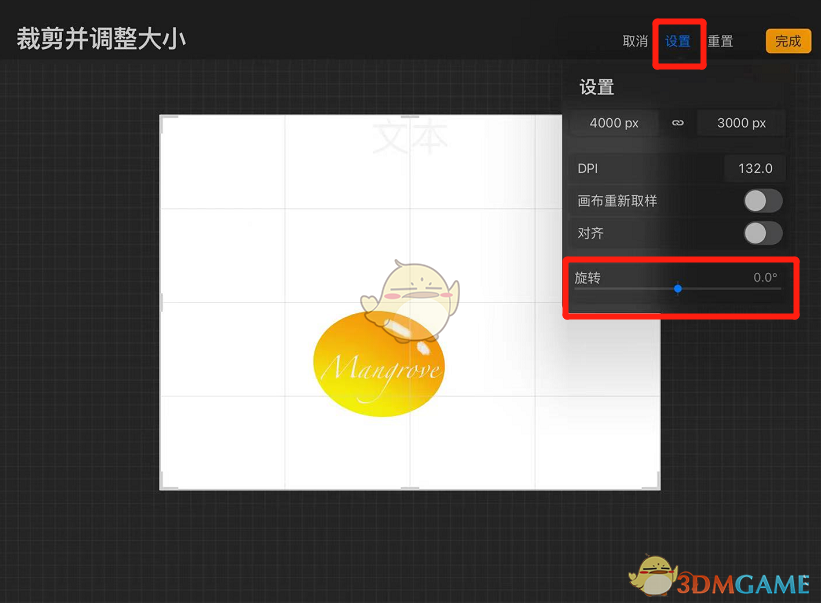Click the blue 旋转 slider knob
821x603 pixels.
(x=678, y=288)
